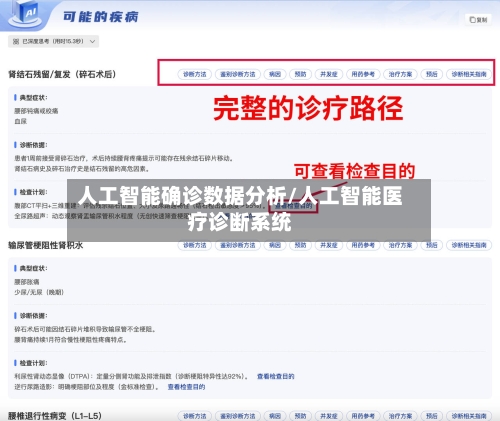Select 预防 tag for 肾结石残留/复发
Screen dimensions: 500x421
[x=300, y=74]
